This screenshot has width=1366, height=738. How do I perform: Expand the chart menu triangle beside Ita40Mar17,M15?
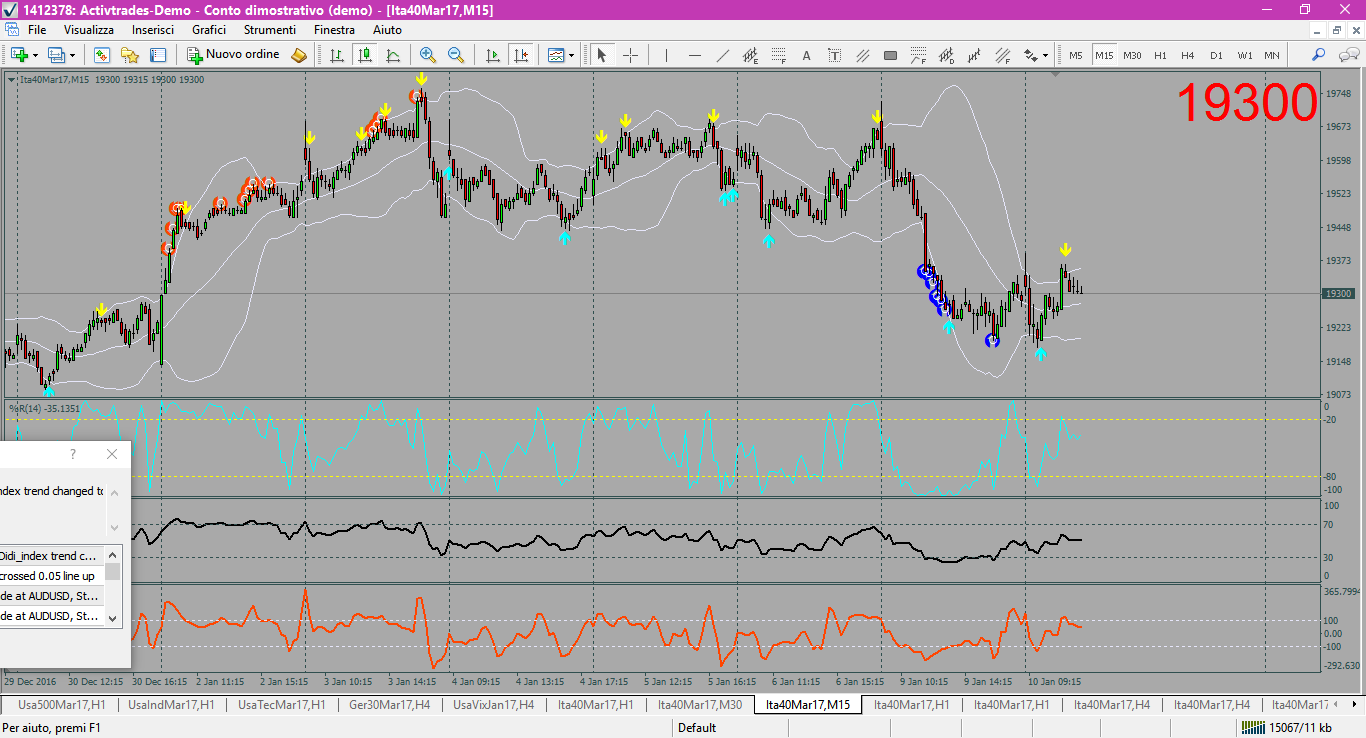pos(11,79)
